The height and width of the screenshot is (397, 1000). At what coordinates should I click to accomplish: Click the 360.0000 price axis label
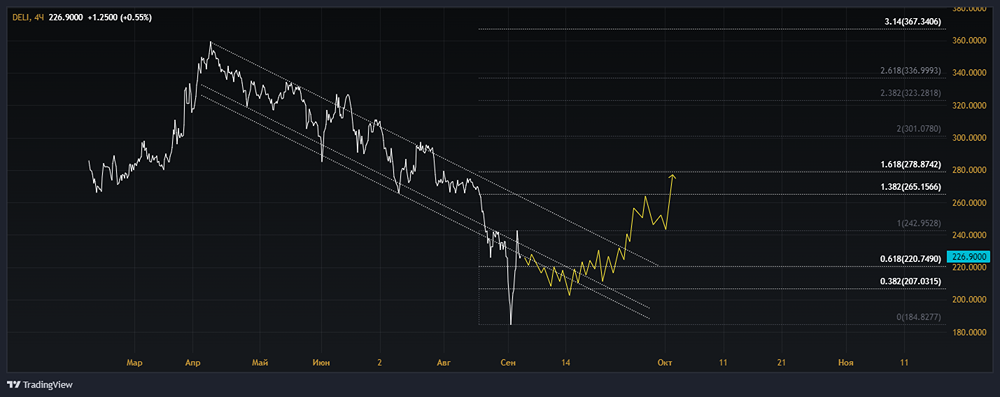[969, 41]
